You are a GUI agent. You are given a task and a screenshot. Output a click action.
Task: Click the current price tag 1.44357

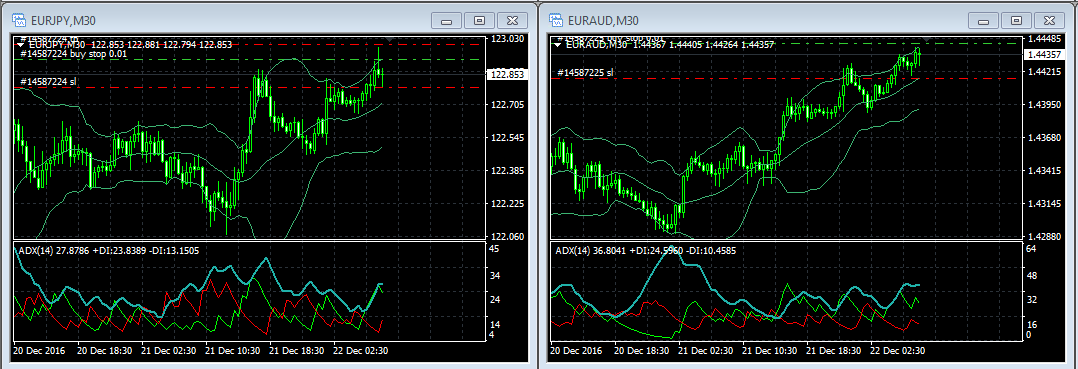[1044, 54]
